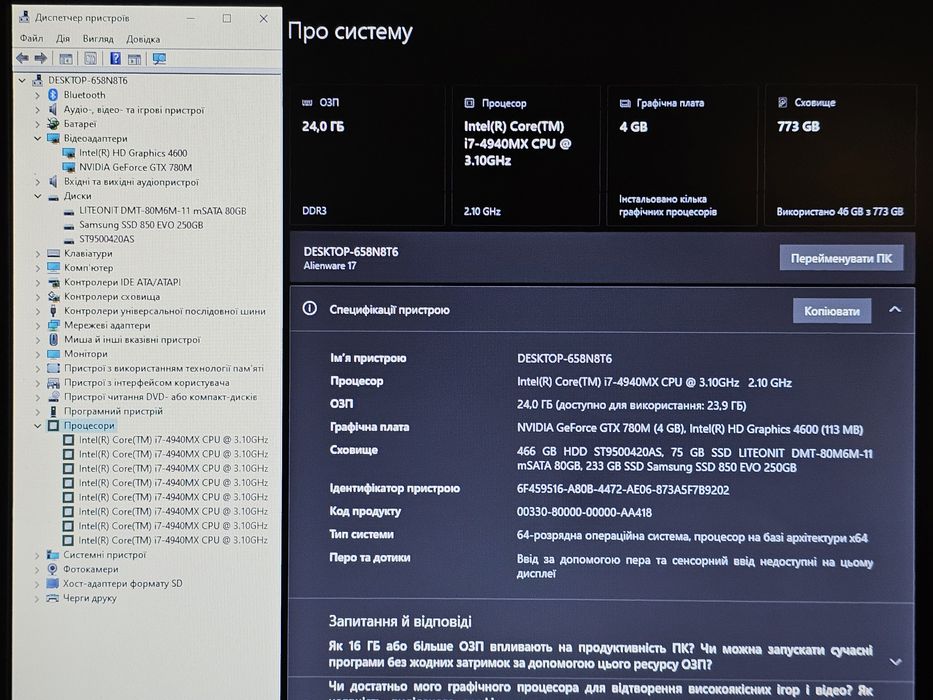933x700 pixels.
Task: Select Samsung SSD 850 EVO 250GB disk
Action: click(x=141, y=225)
